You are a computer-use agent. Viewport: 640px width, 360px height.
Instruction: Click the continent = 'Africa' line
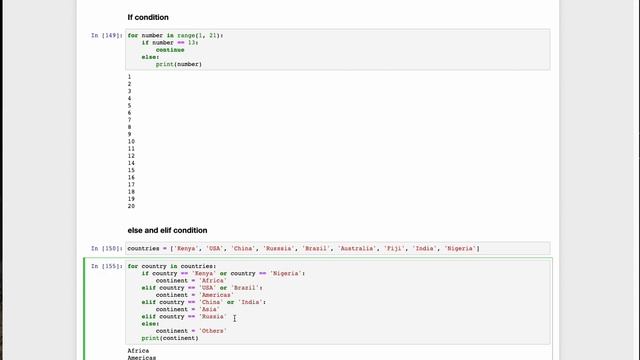point(191,281)
